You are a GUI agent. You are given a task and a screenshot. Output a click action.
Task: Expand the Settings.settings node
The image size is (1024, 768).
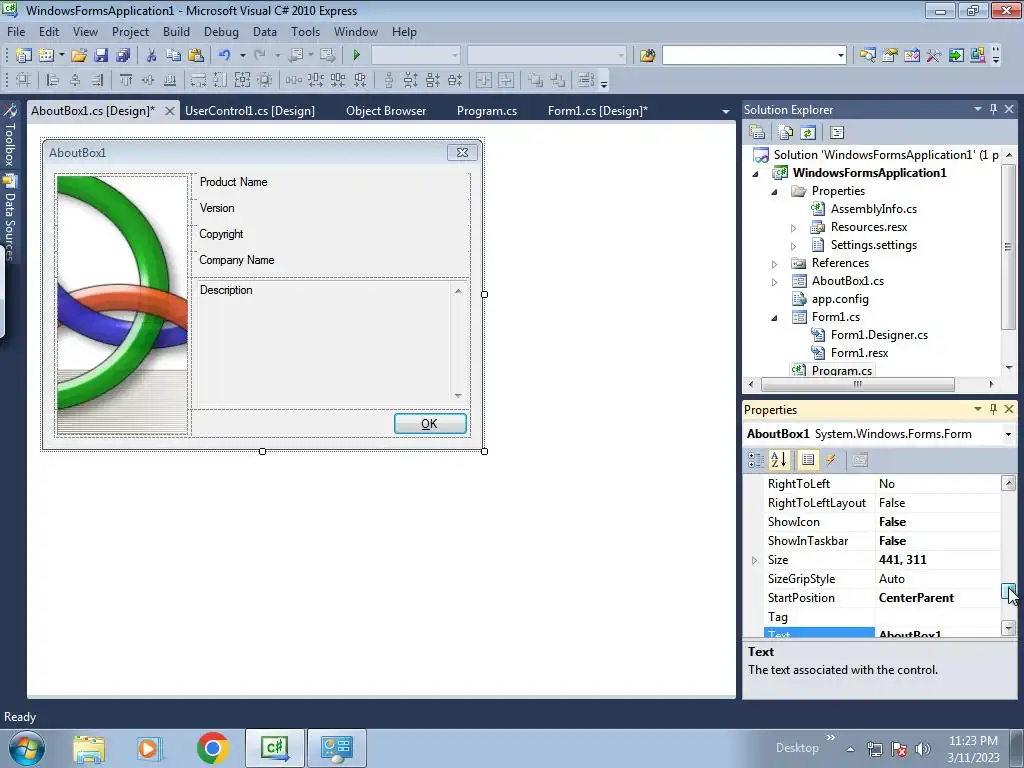(793, 246)
